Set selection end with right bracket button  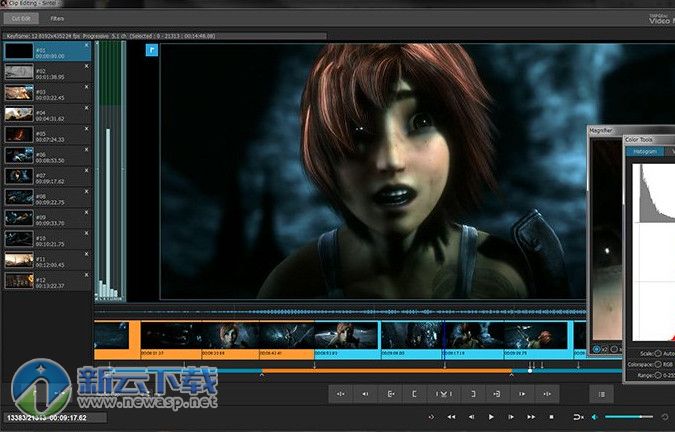click(x=473, y=394)
